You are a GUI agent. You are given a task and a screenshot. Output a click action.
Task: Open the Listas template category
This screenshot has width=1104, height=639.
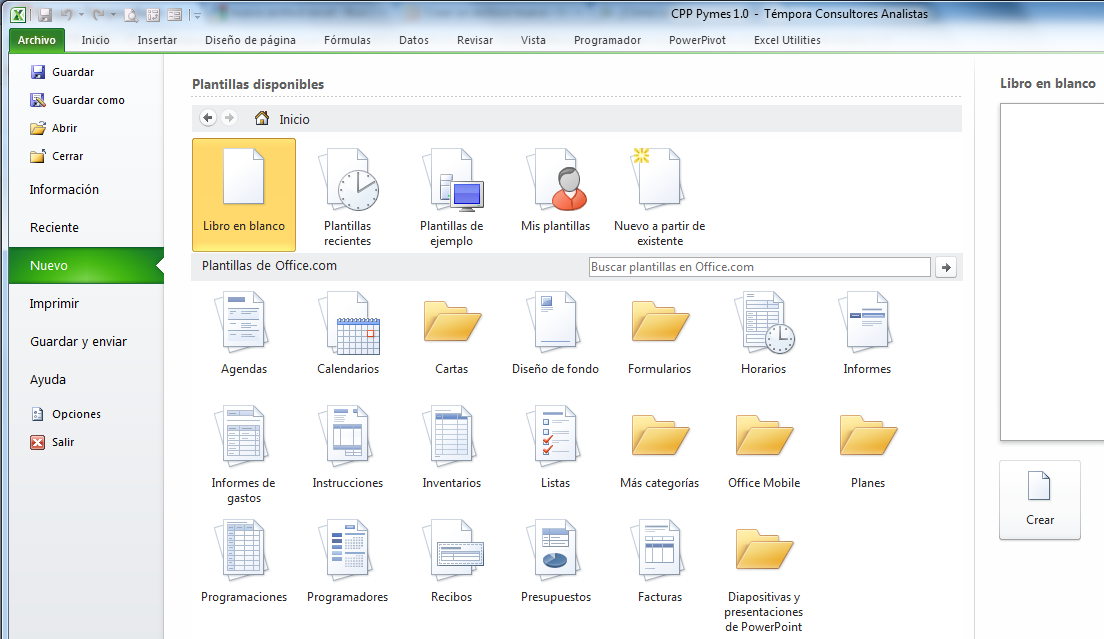point(555,446)
